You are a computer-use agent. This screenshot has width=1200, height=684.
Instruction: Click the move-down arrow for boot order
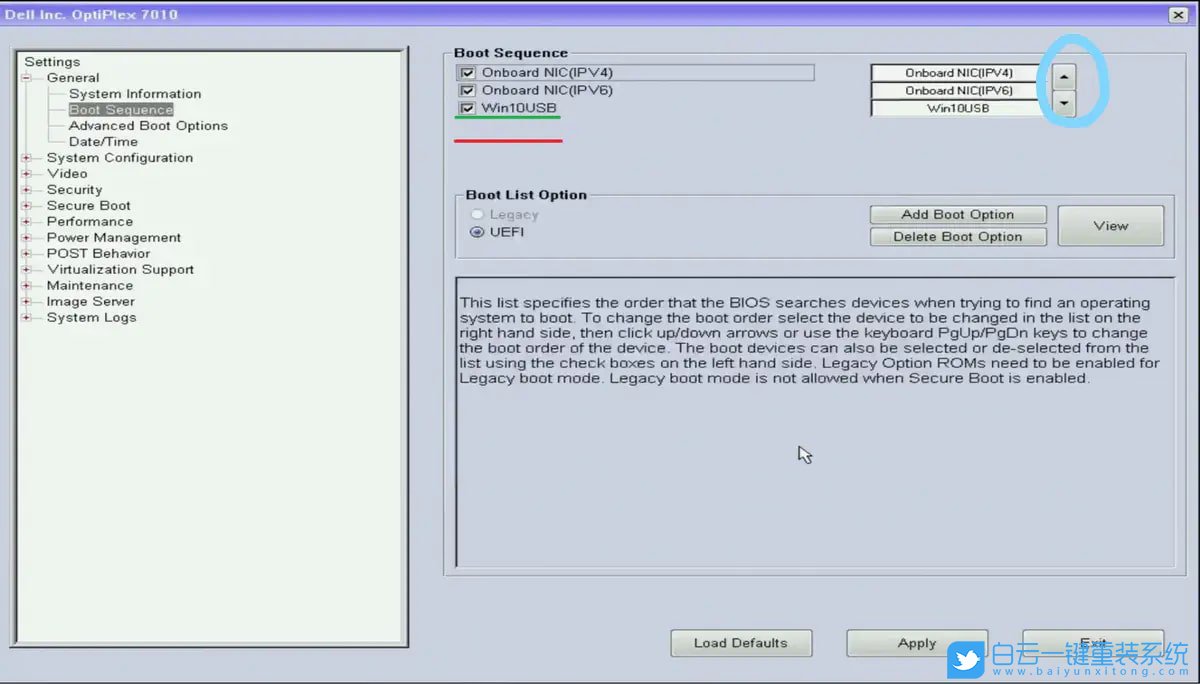[1065, 103]
